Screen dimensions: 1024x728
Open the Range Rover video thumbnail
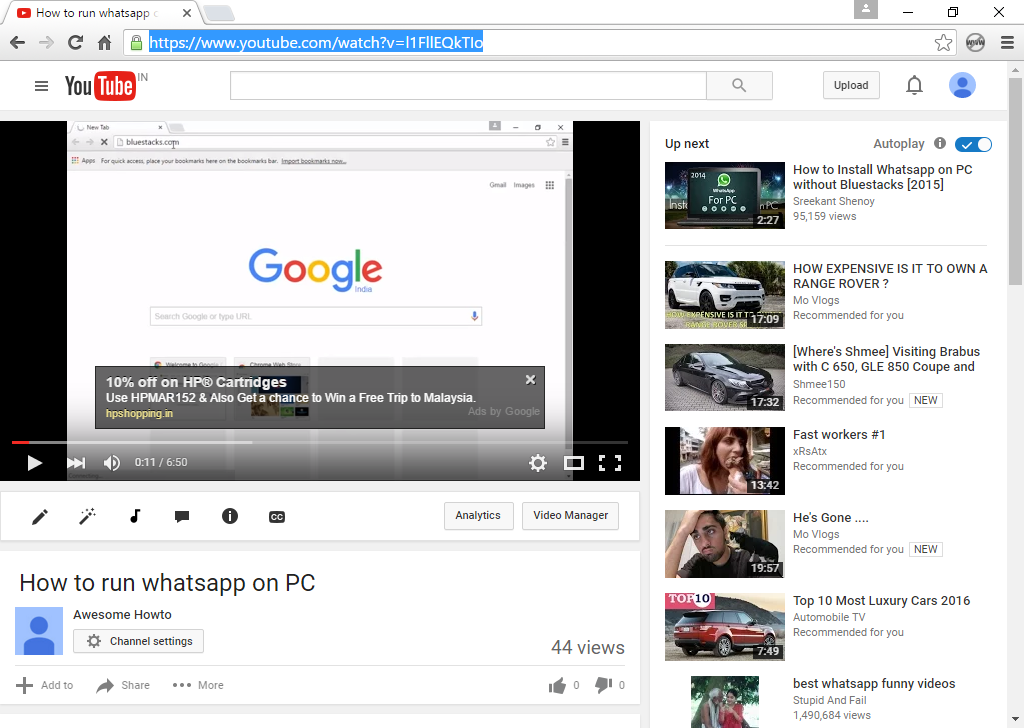[x=725, y=294]
